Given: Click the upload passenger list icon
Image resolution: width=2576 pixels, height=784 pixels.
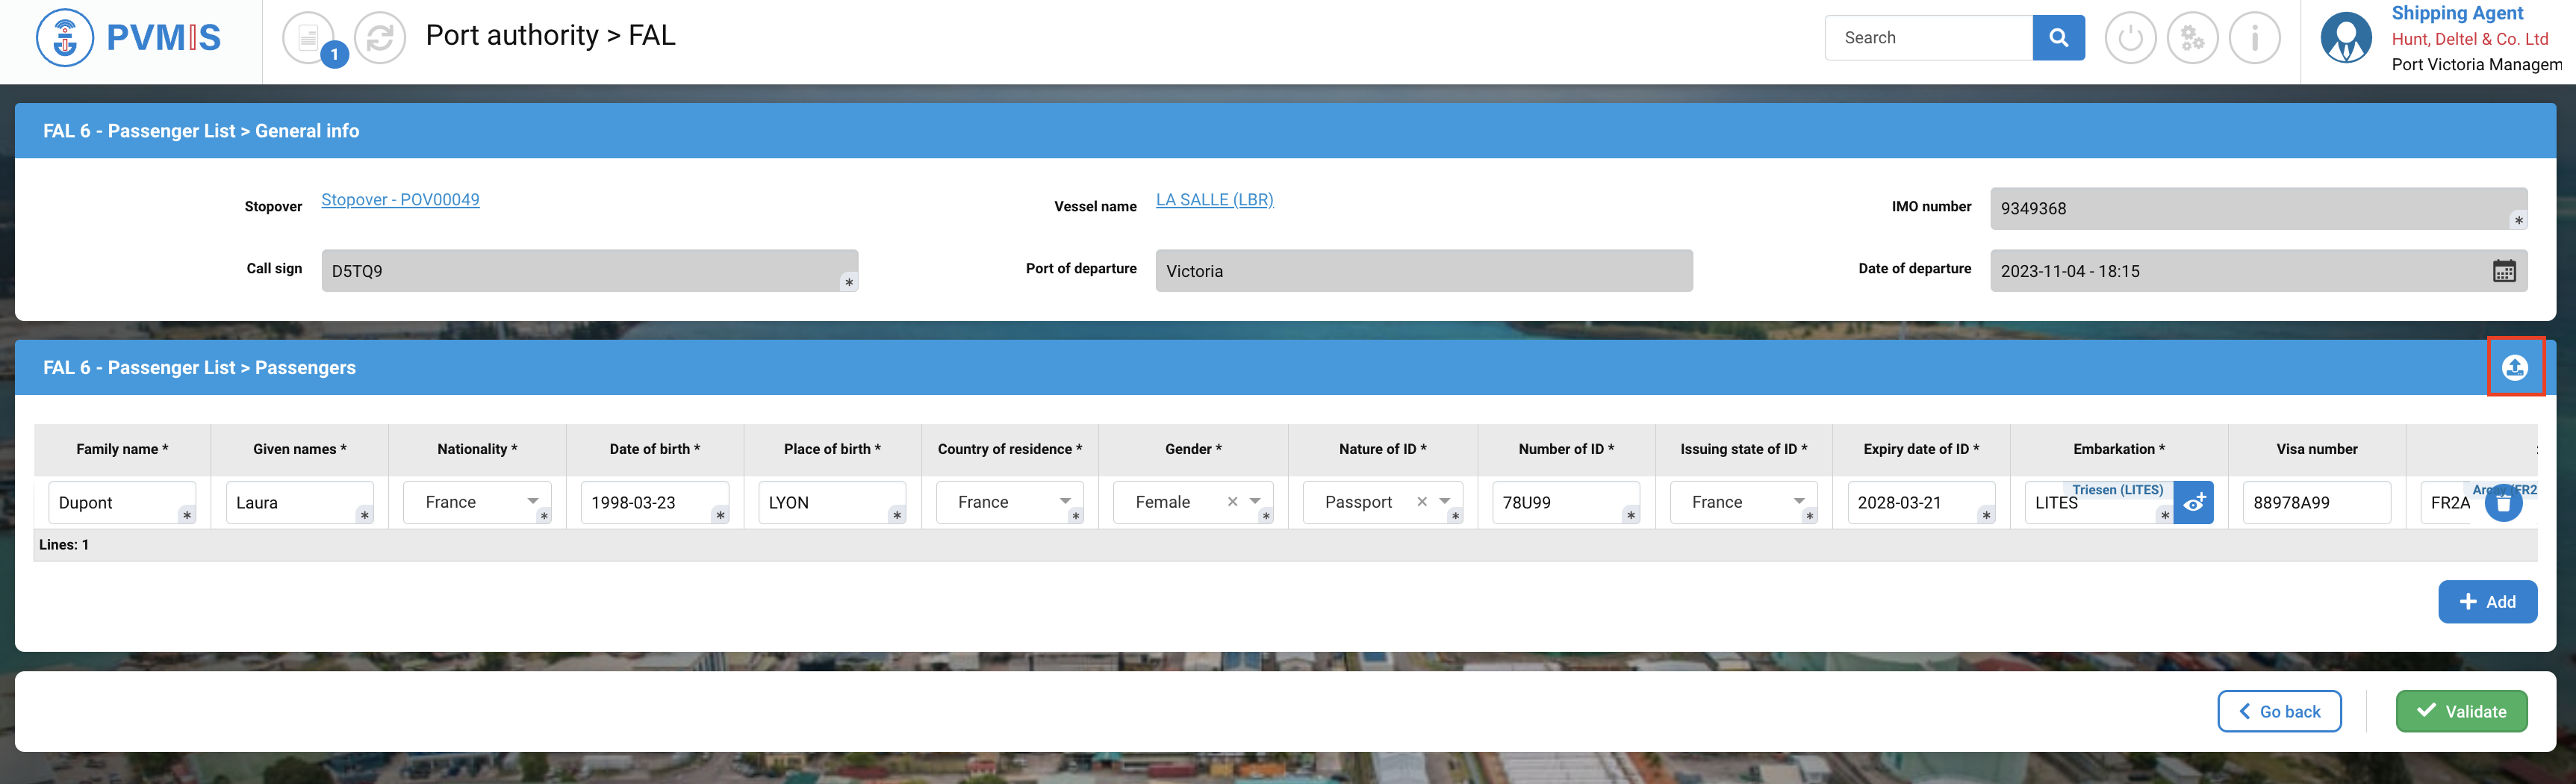Looking at the screenshot, I should click(2514, 368).
